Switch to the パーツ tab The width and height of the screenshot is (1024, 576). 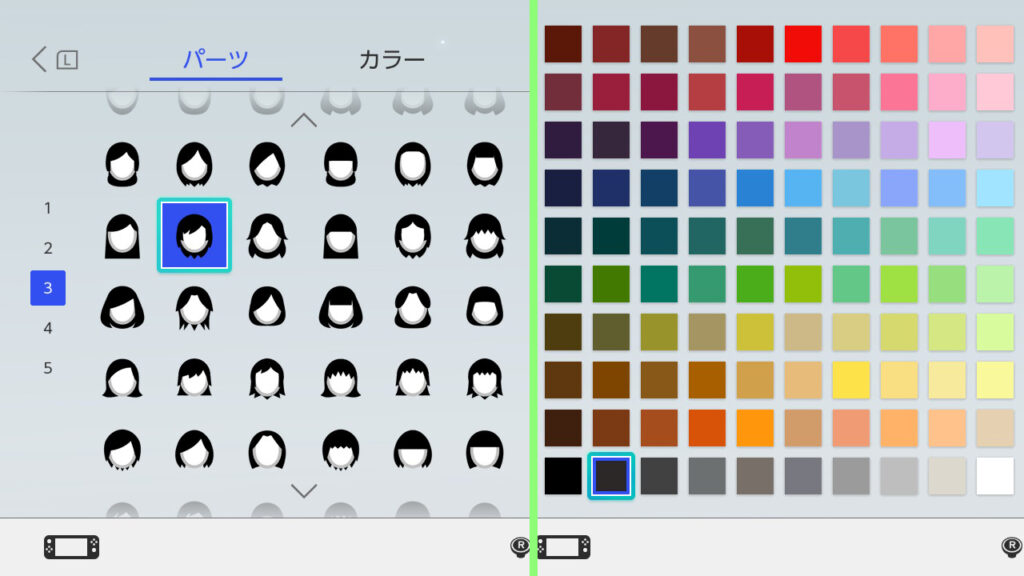[216, 59]
